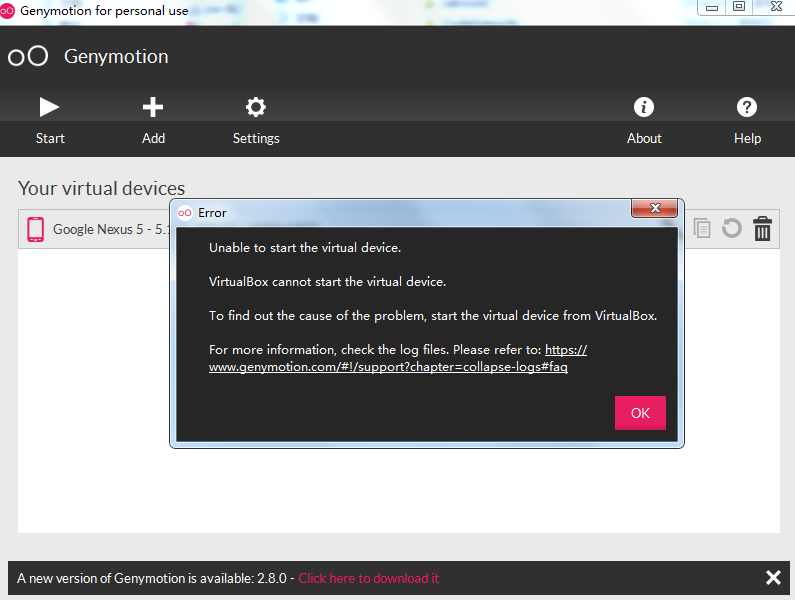The height and width of the screenshot is (600, 795).
Task: Maximize the Genymotion window
Action: [739, 7]
